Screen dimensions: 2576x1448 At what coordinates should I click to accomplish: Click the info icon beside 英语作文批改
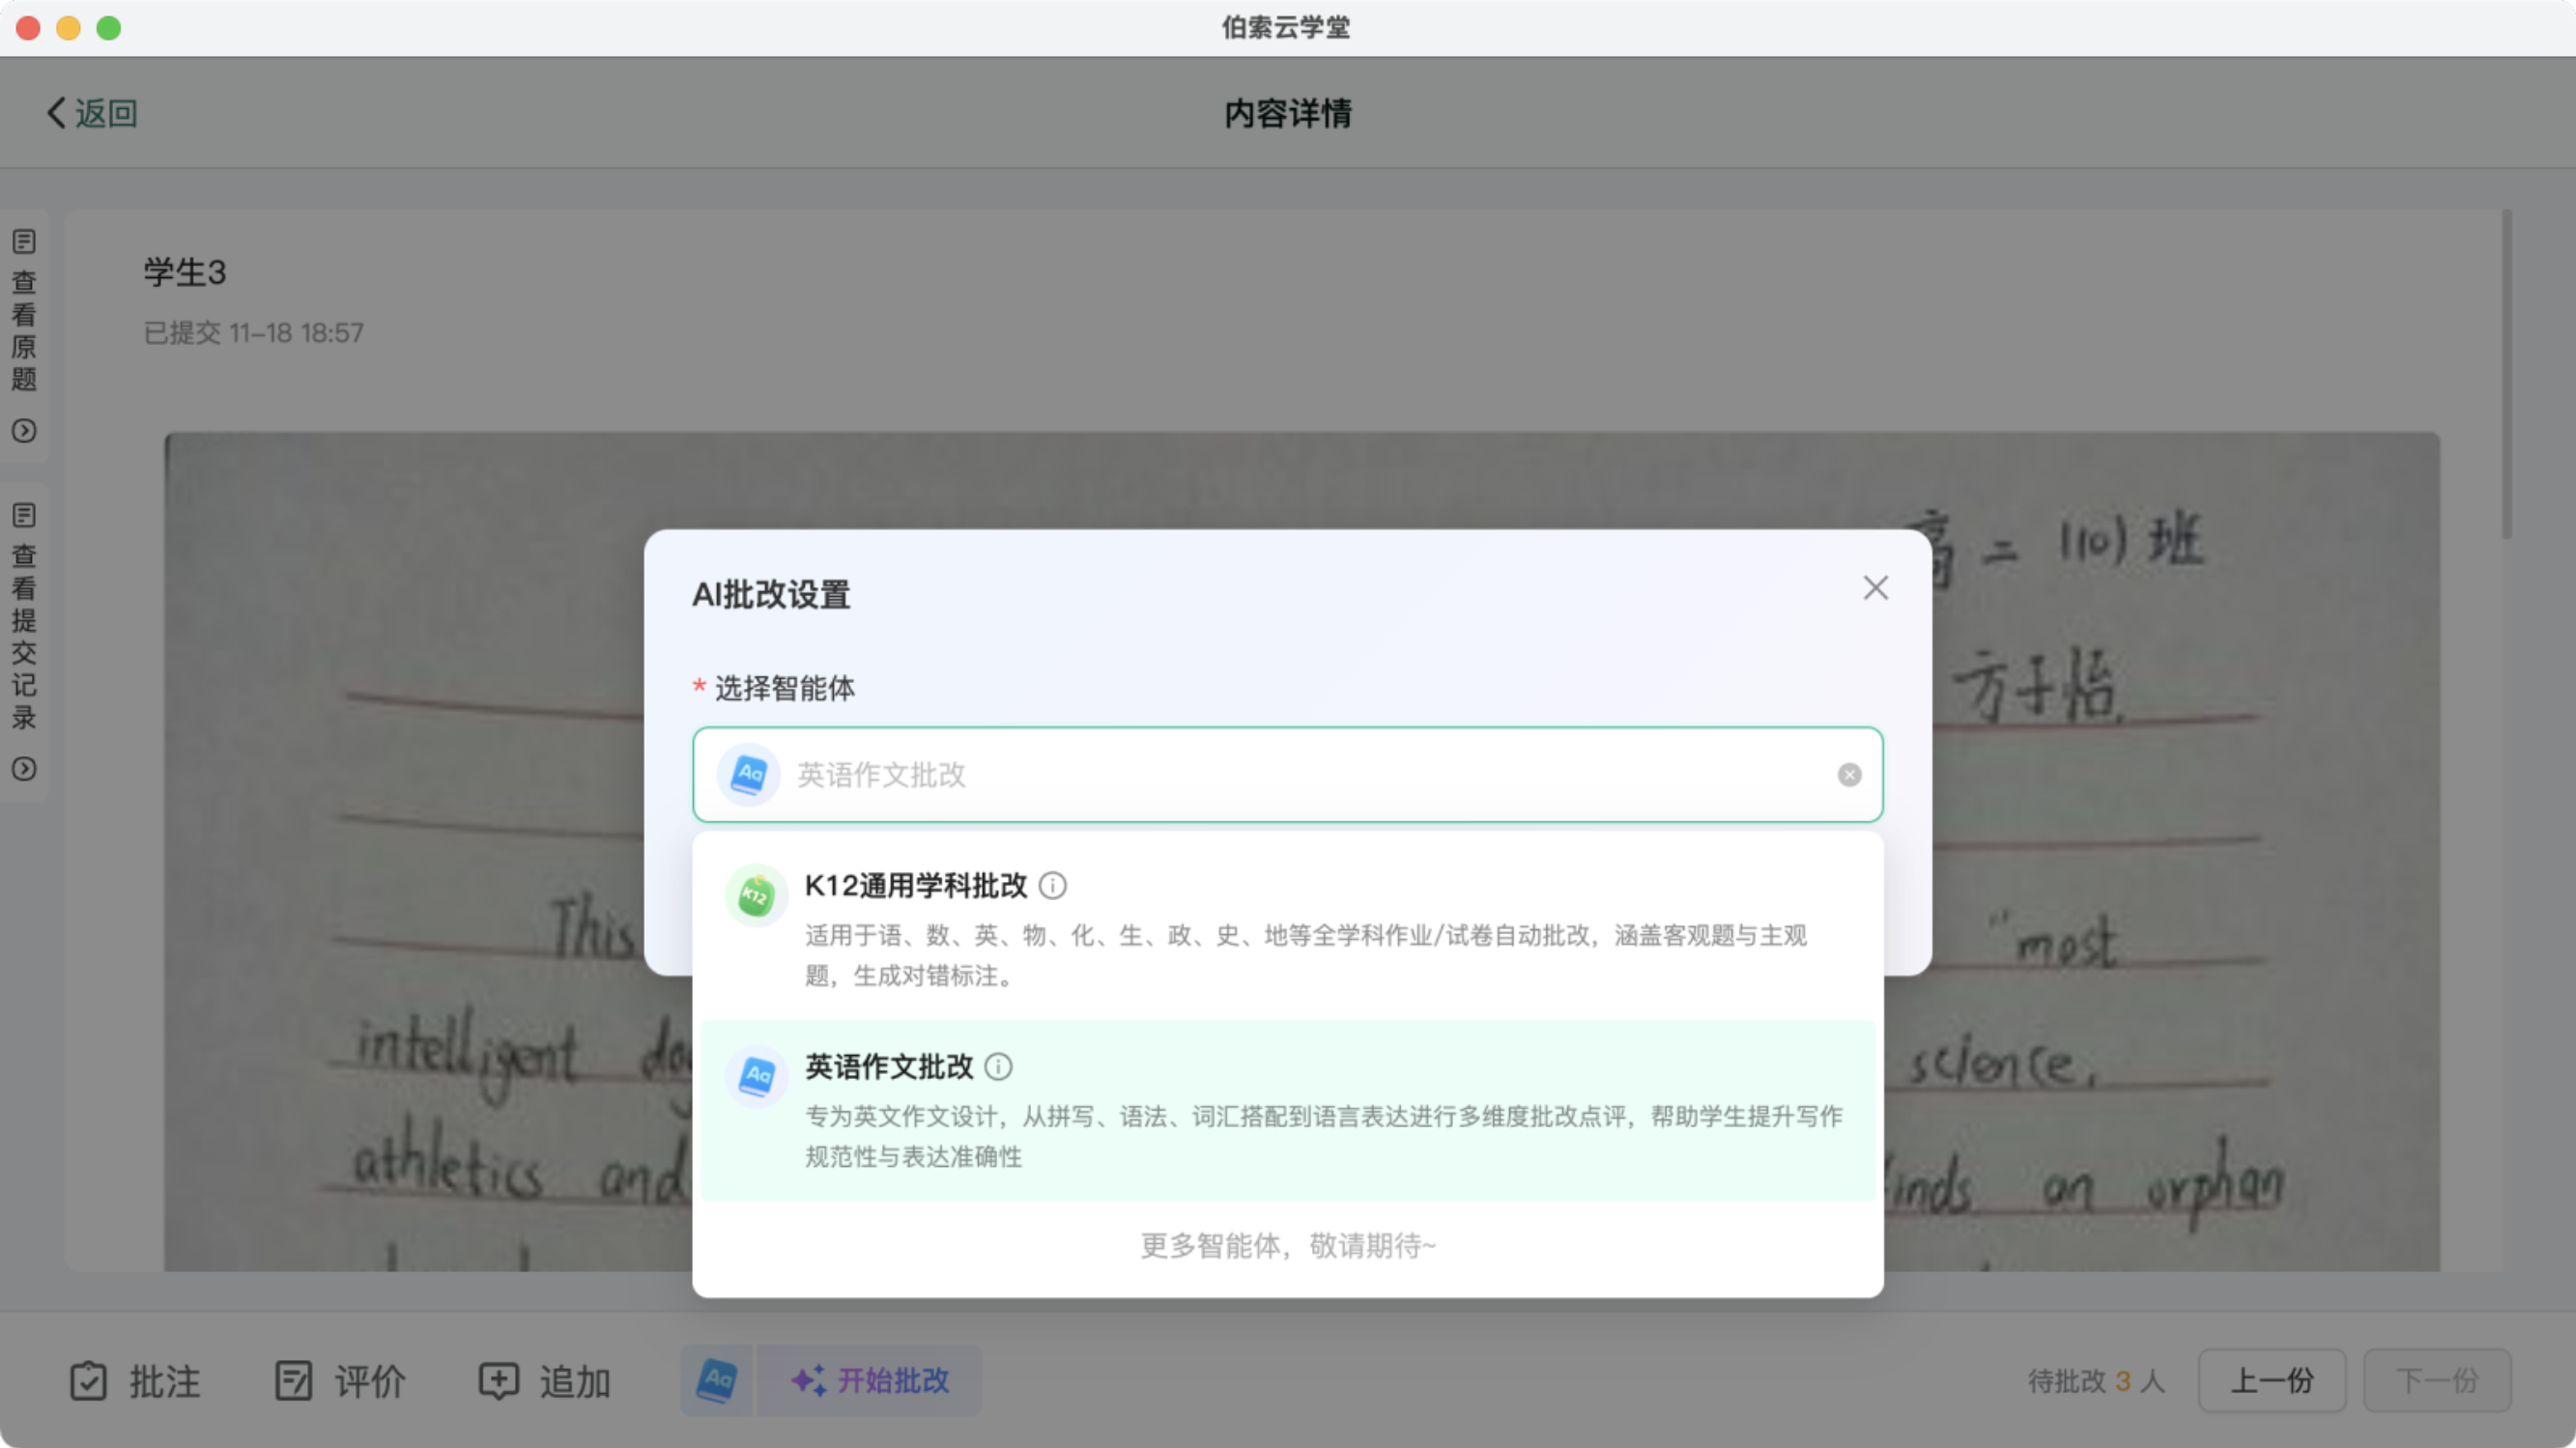click(998, 1067)
